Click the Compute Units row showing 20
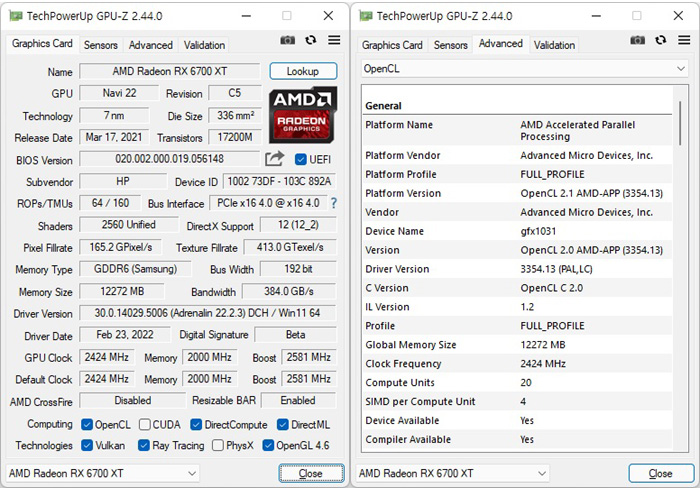Image resolution: width=700 pixels, height=491 pixels. point(517,383)
